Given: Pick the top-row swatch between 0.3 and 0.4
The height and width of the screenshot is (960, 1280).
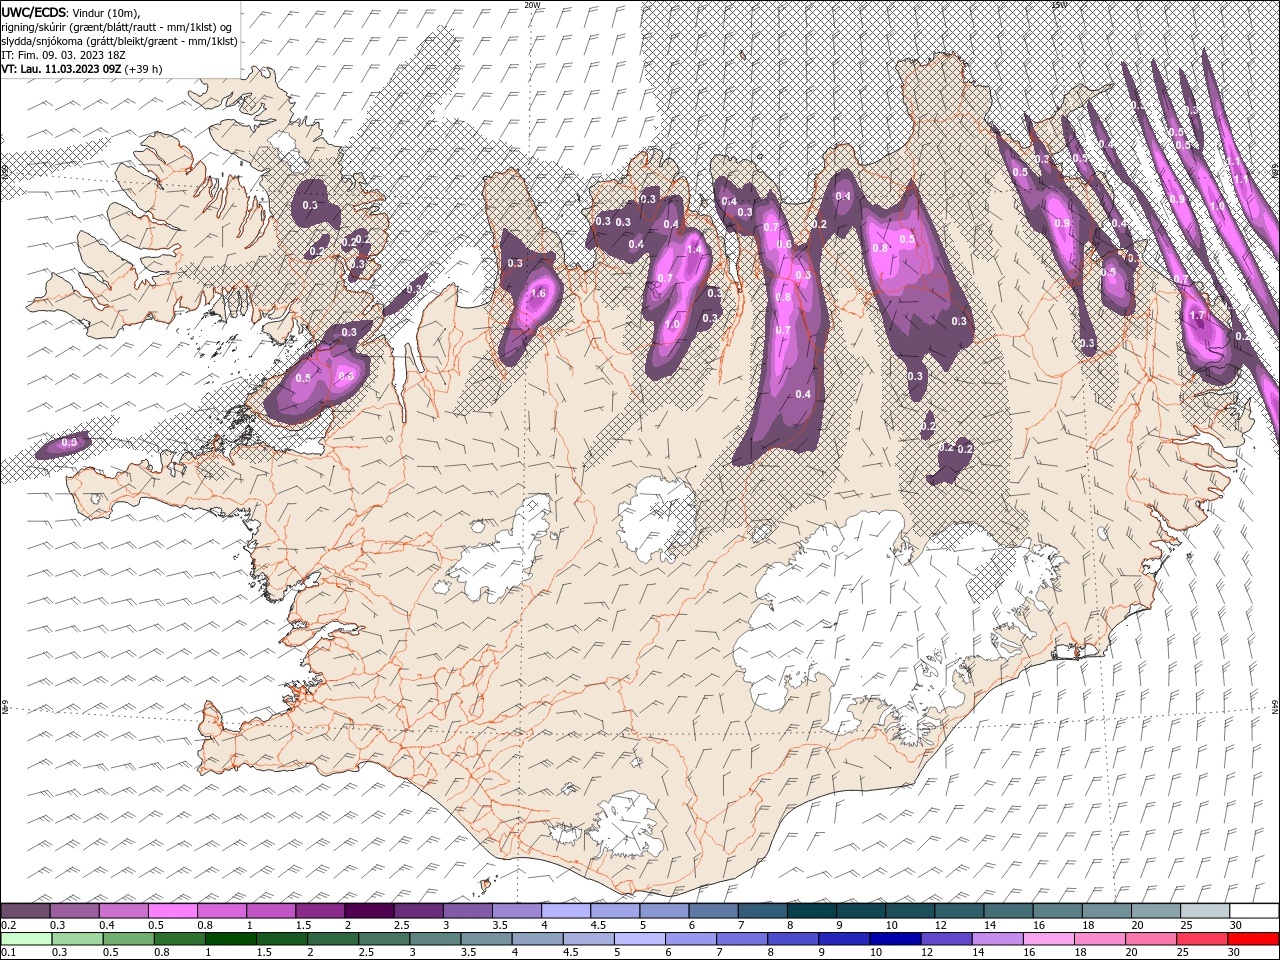Looking at the screenshot, I should [x=74, y=911].
